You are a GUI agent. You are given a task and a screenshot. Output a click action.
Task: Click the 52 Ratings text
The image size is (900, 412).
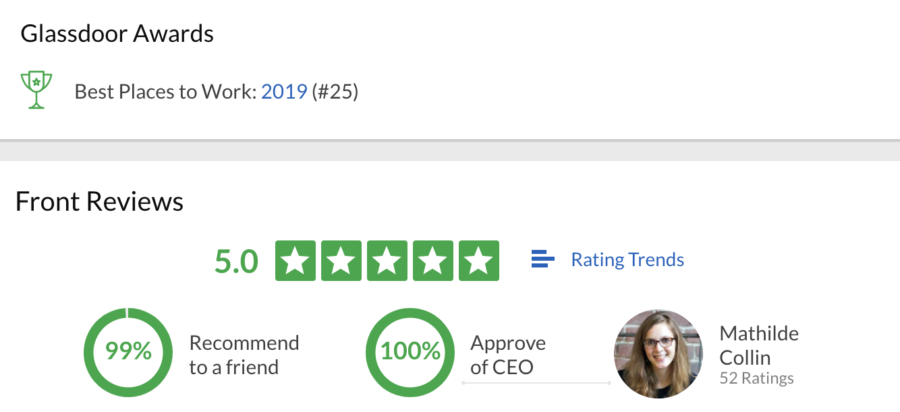pyautogui.click(x=757, y=378)
